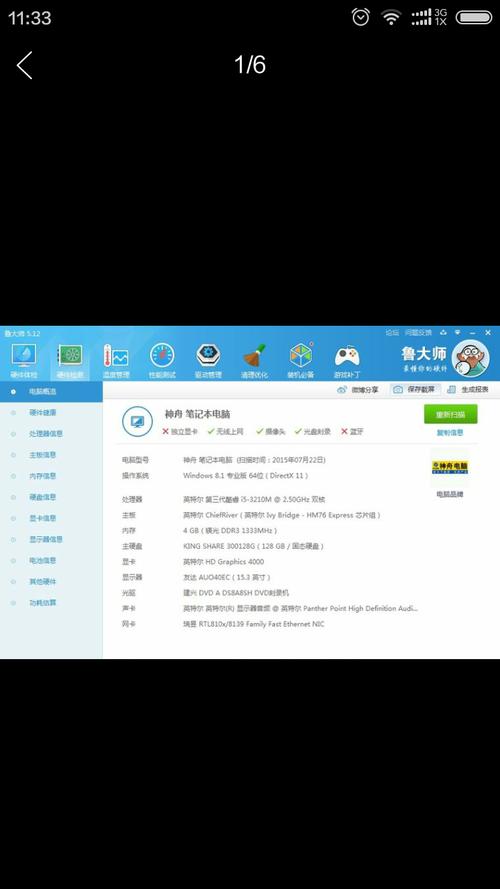Open 性能测试 performance test gauge icon
Screen dimensions: 500x889
[x=162, y=361]
